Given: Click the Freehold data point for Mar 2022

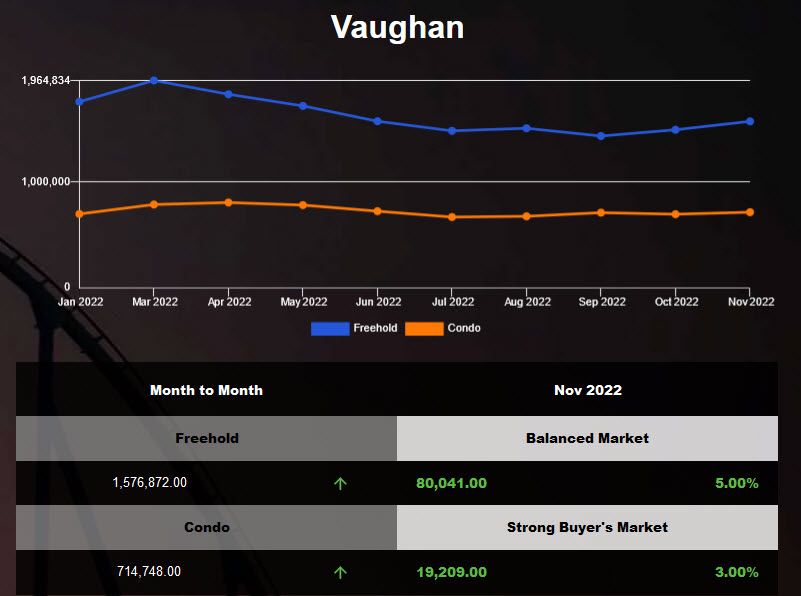Looking at the screenshot, I should click(x=154, y=80).
